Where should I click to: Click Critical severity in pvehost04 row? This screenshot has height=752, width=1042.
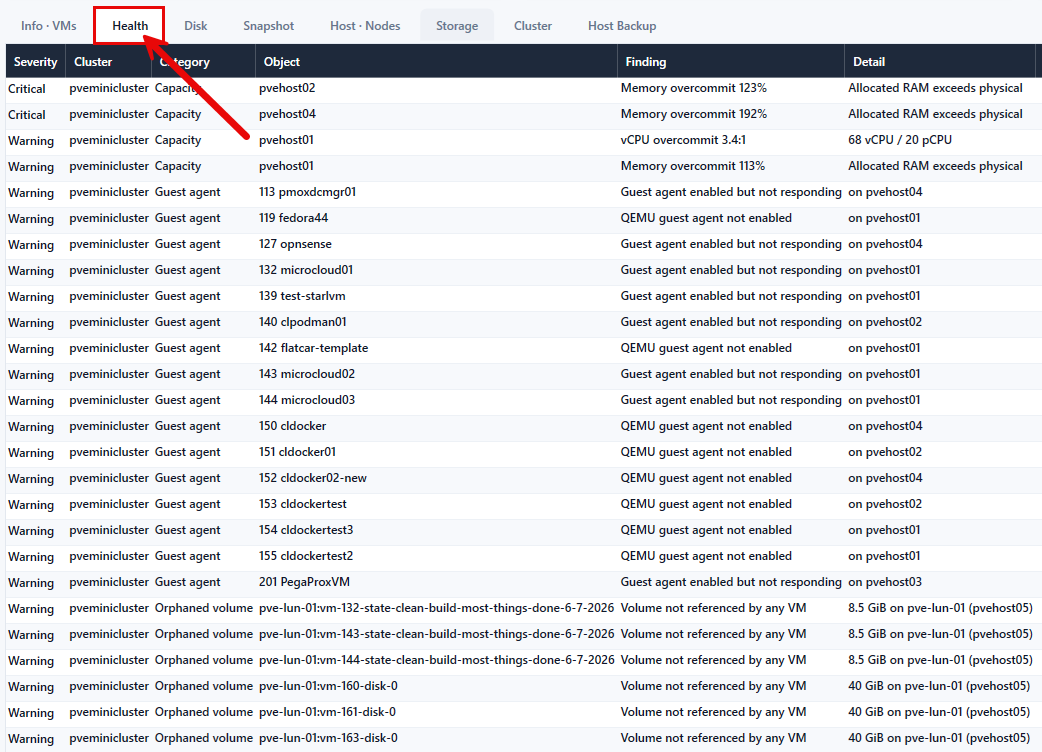click(27, 114)
